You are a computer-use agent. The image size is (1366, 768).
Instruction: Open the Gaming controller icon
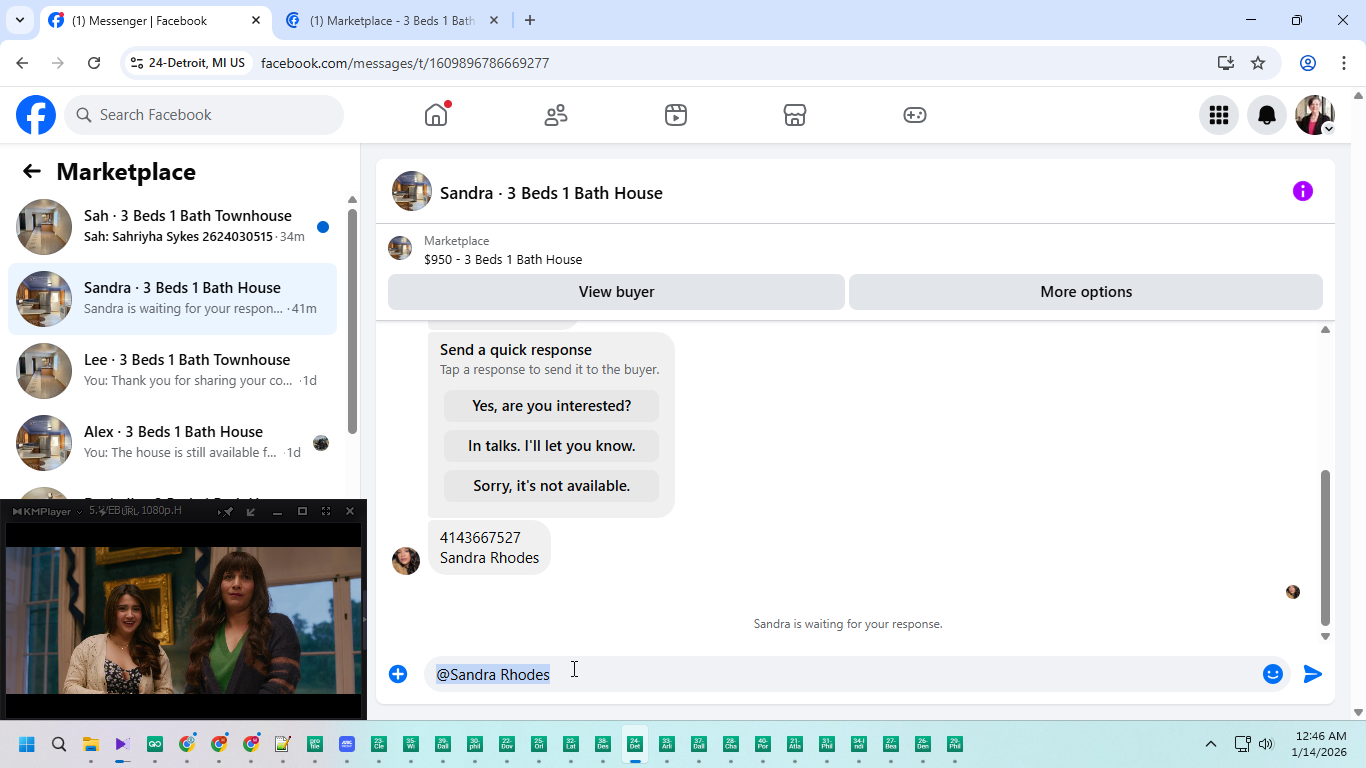pos(915,115)
